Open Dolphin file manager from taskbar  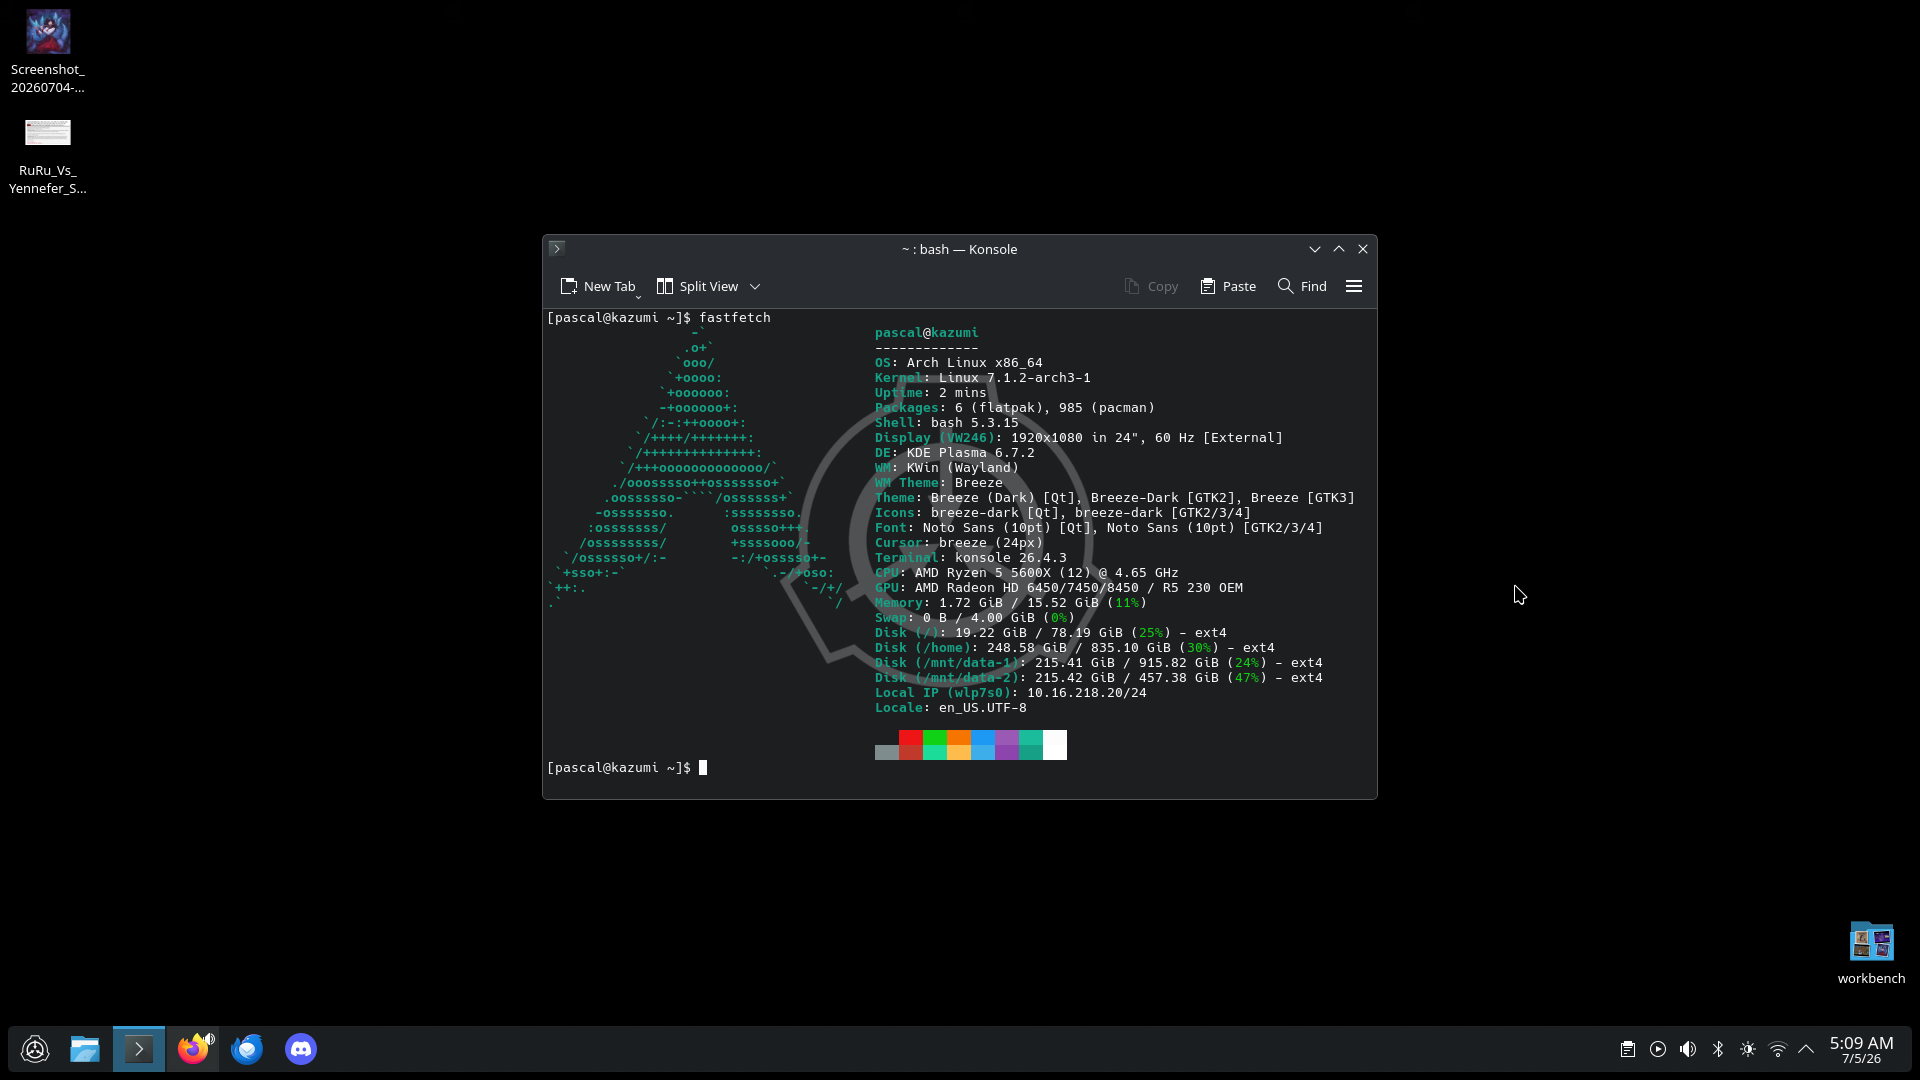click(85, 1049)
